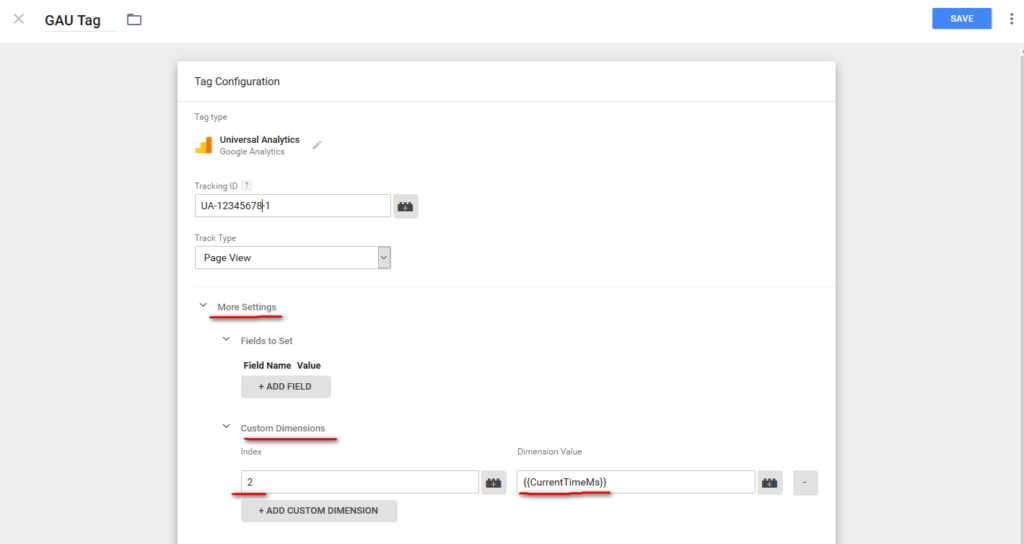Click the Dimension Value input field
The width and height of the screenshot is (1024, 544).
click(x=636, y=482)
